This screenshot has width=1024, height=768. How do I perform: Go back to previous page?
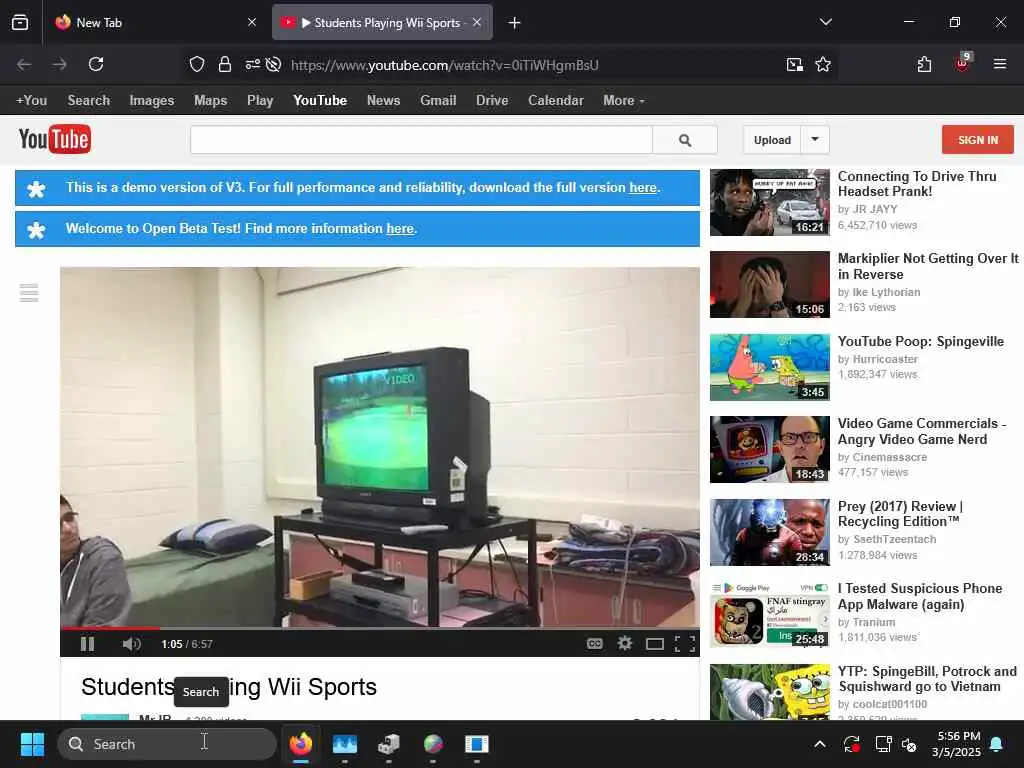pos(24,64)
